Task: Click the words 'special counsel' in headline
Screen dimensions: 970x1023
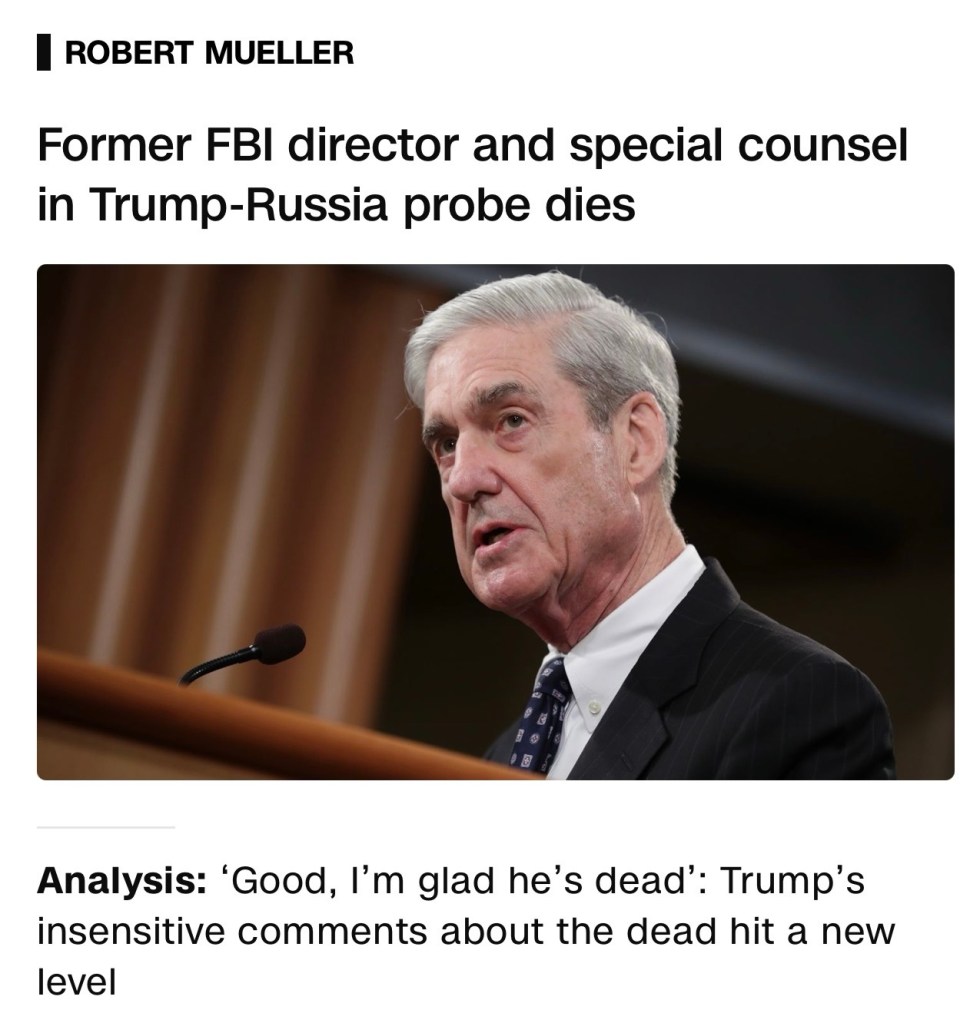Action: tap(738, 147)
